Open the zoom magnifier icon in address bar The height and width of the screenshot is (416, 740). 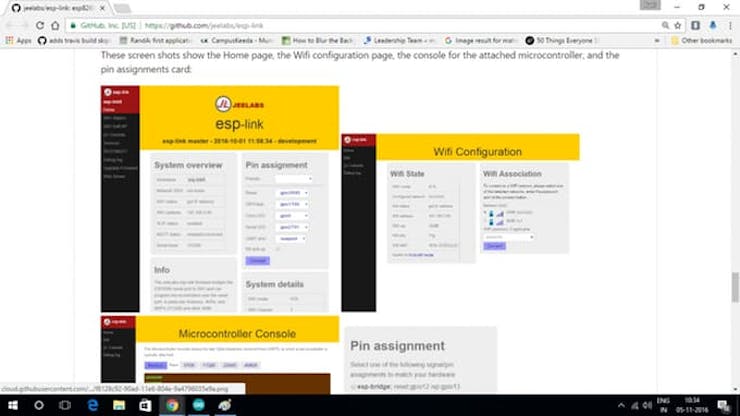pos(665,25)
